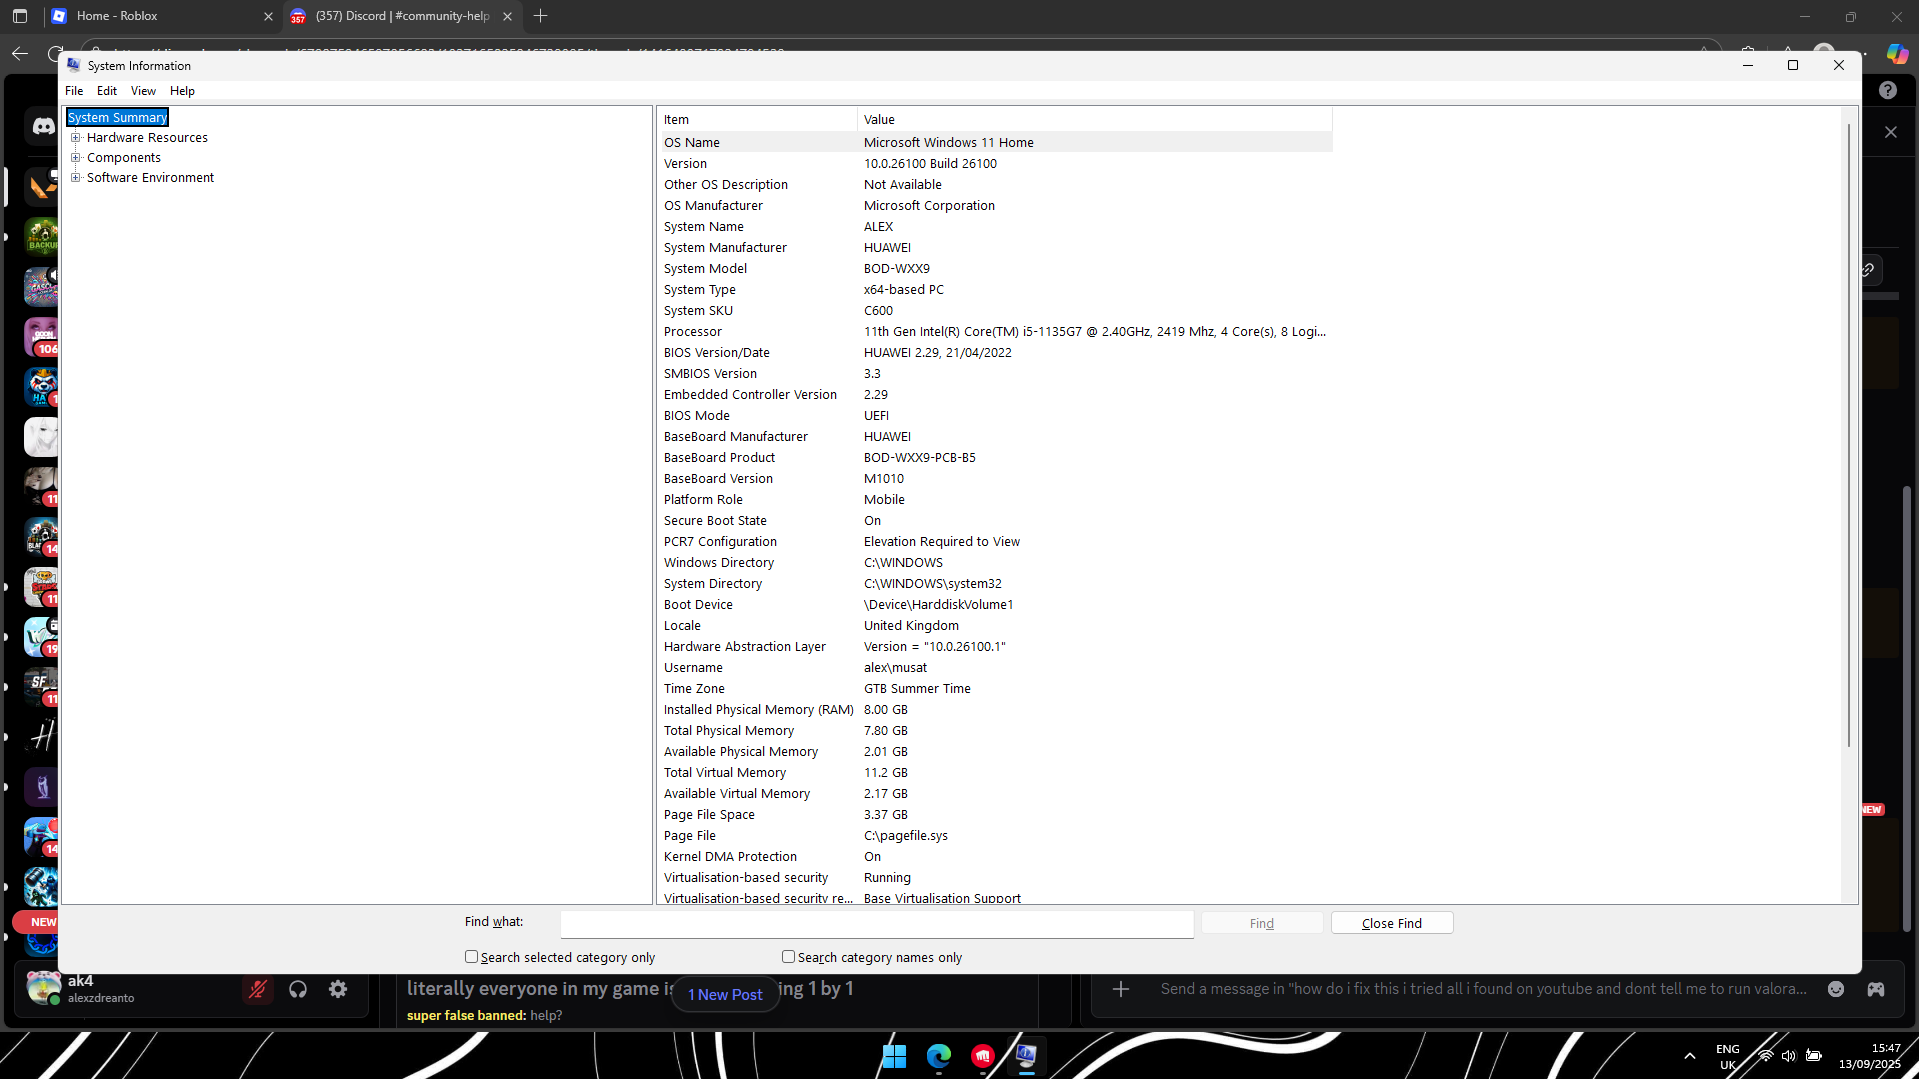The width and height of the screenshot is (1919, 1079).
Task: Click the Close Find button
Action: 1392,923
